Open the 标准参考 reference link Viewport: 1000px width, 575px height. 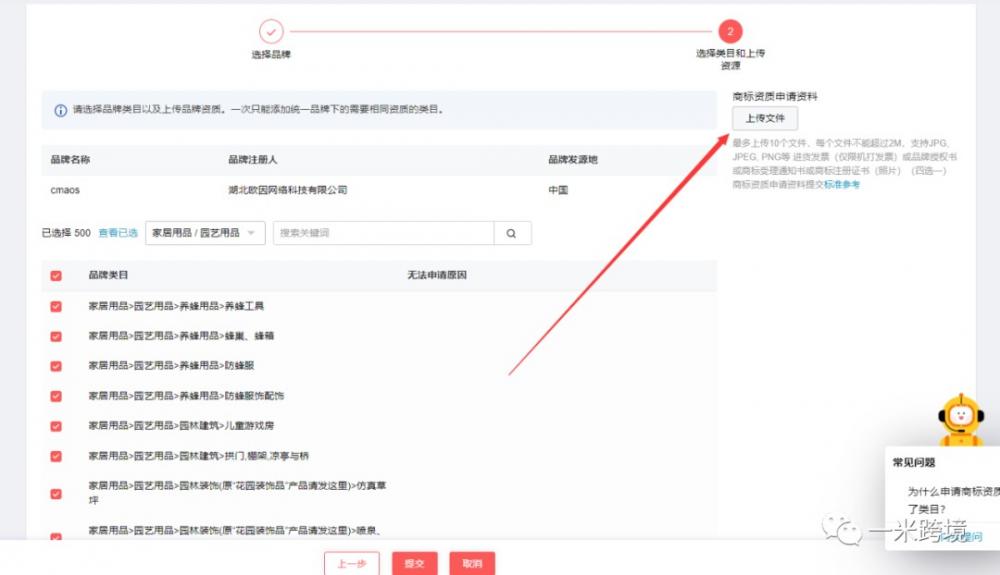(841, 185)
